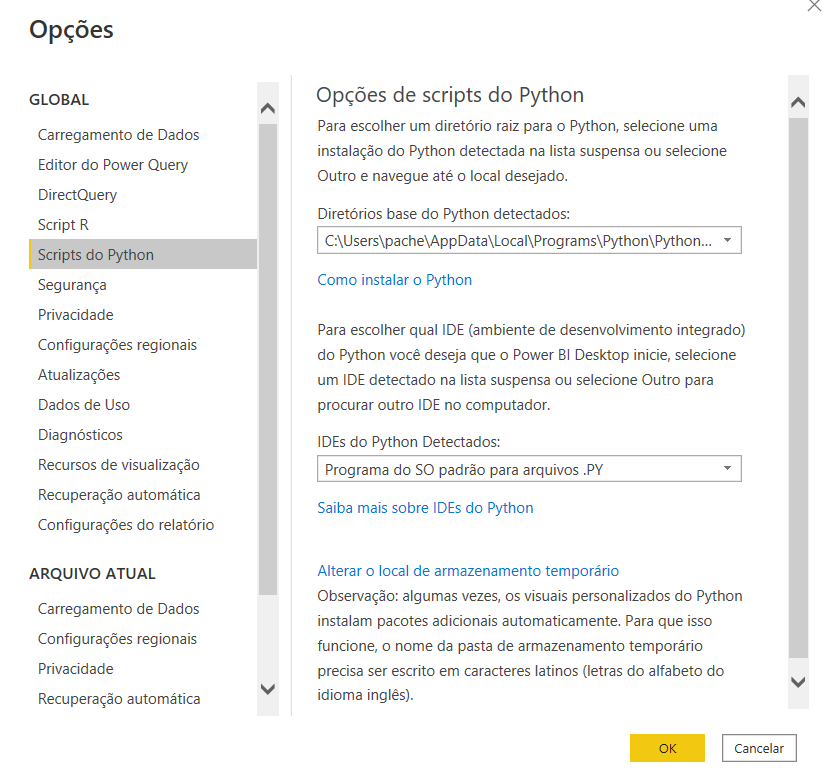The height and width of the screenshot is (772, 826).
Task: Click sidebar scrollbar down arrow
Action: coord(268,689)
